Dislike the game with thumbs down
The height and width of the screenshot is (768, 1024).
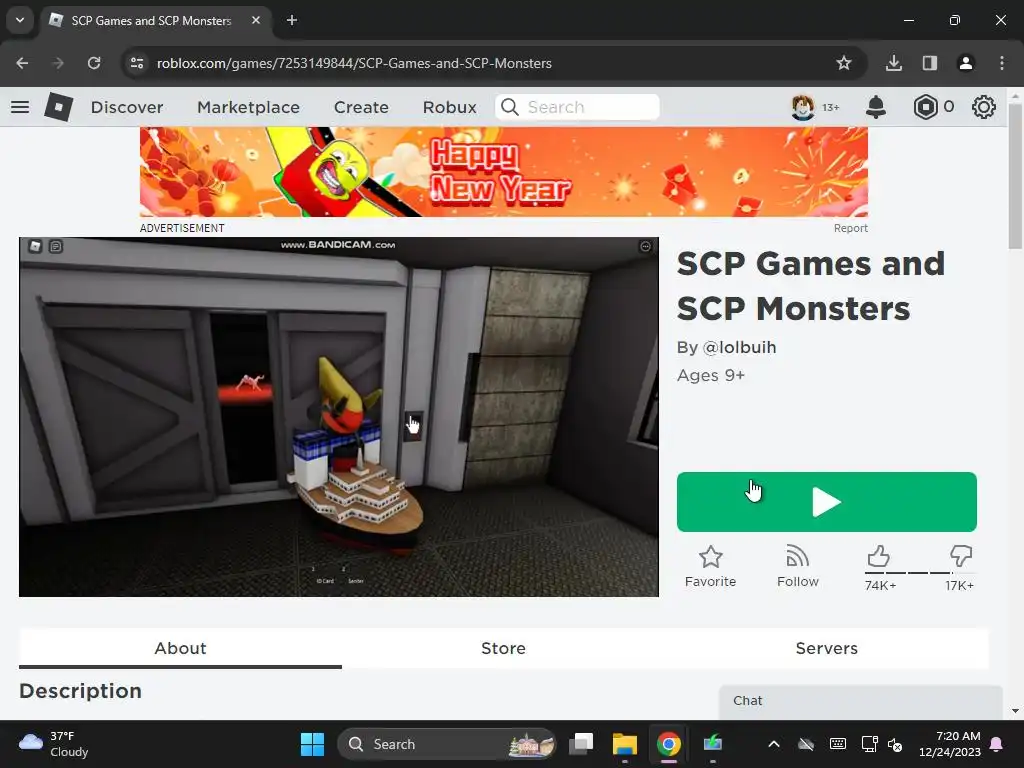point(961,556)
